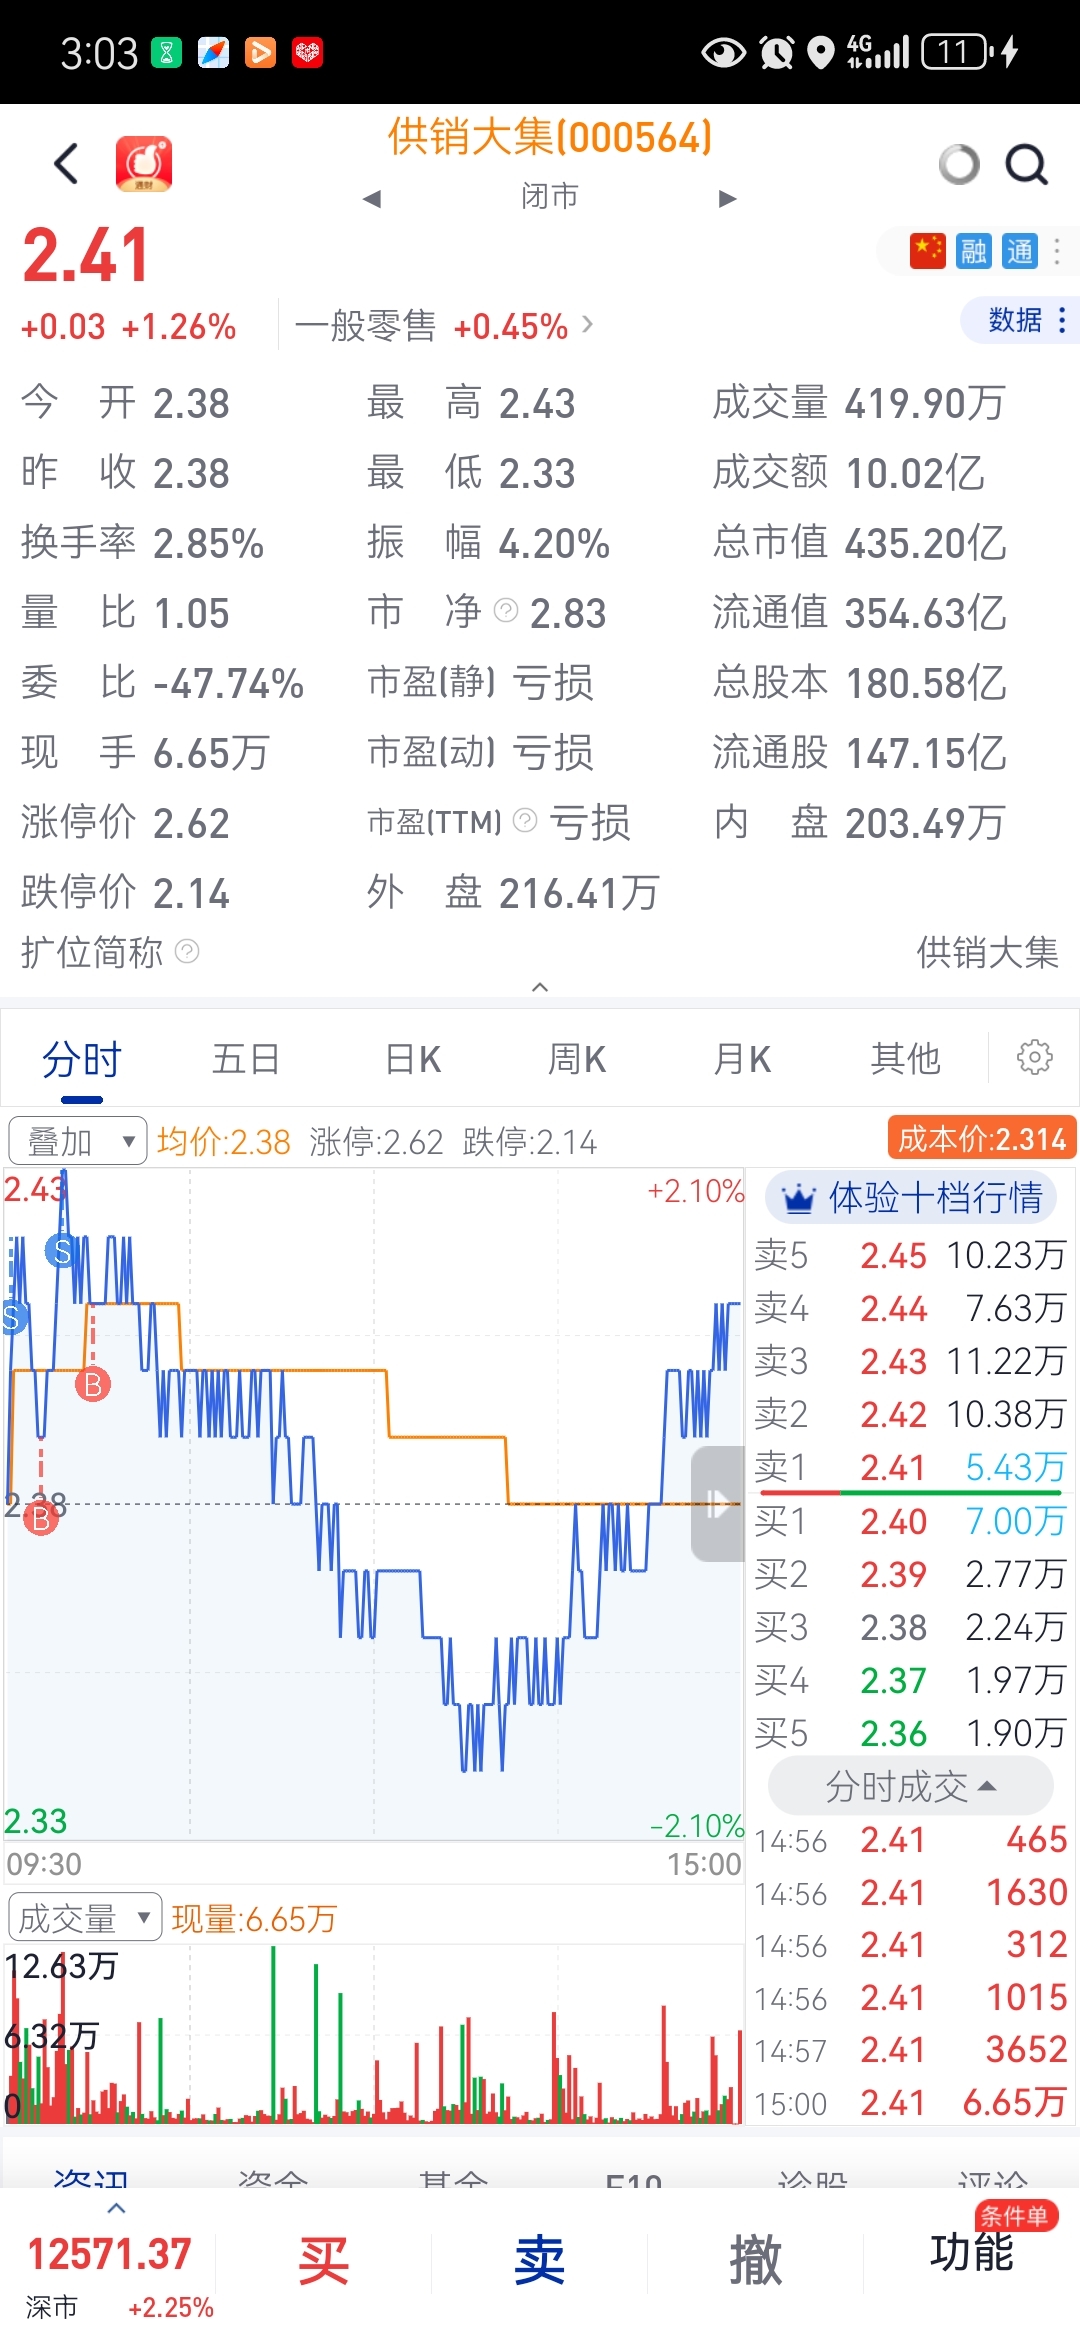Tap the location icon in status bar

[820, 52]
